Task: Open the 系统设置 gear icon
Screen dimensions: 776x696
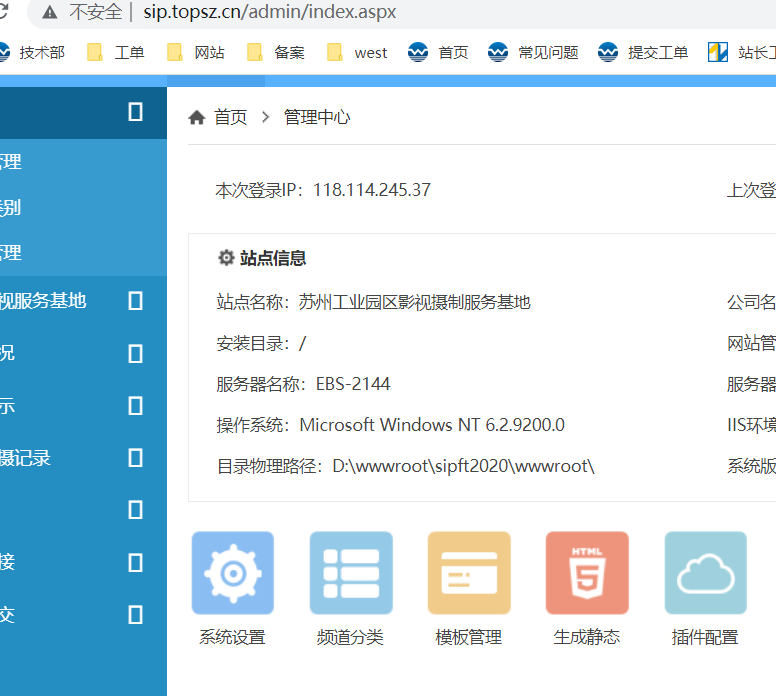Action: (232, 573)
